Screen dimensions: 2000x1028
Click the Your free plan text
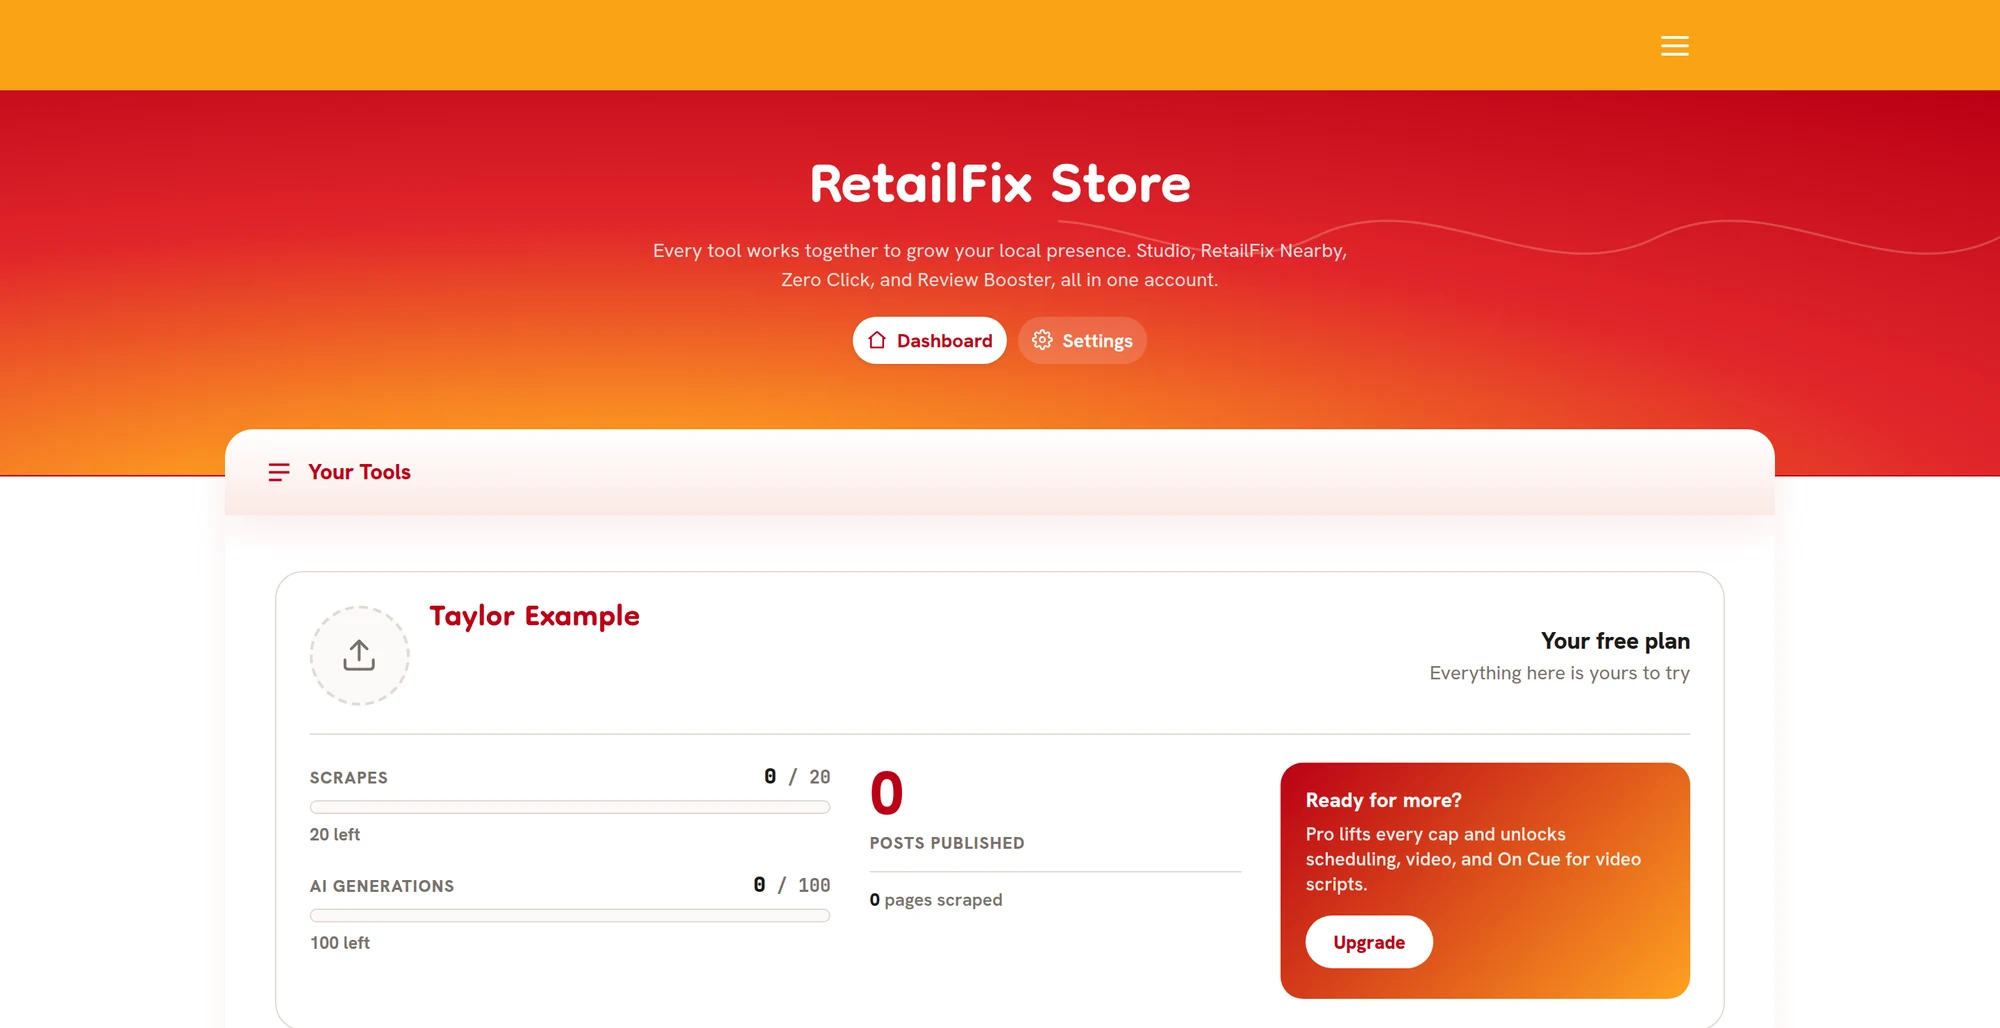(1615, 641)
